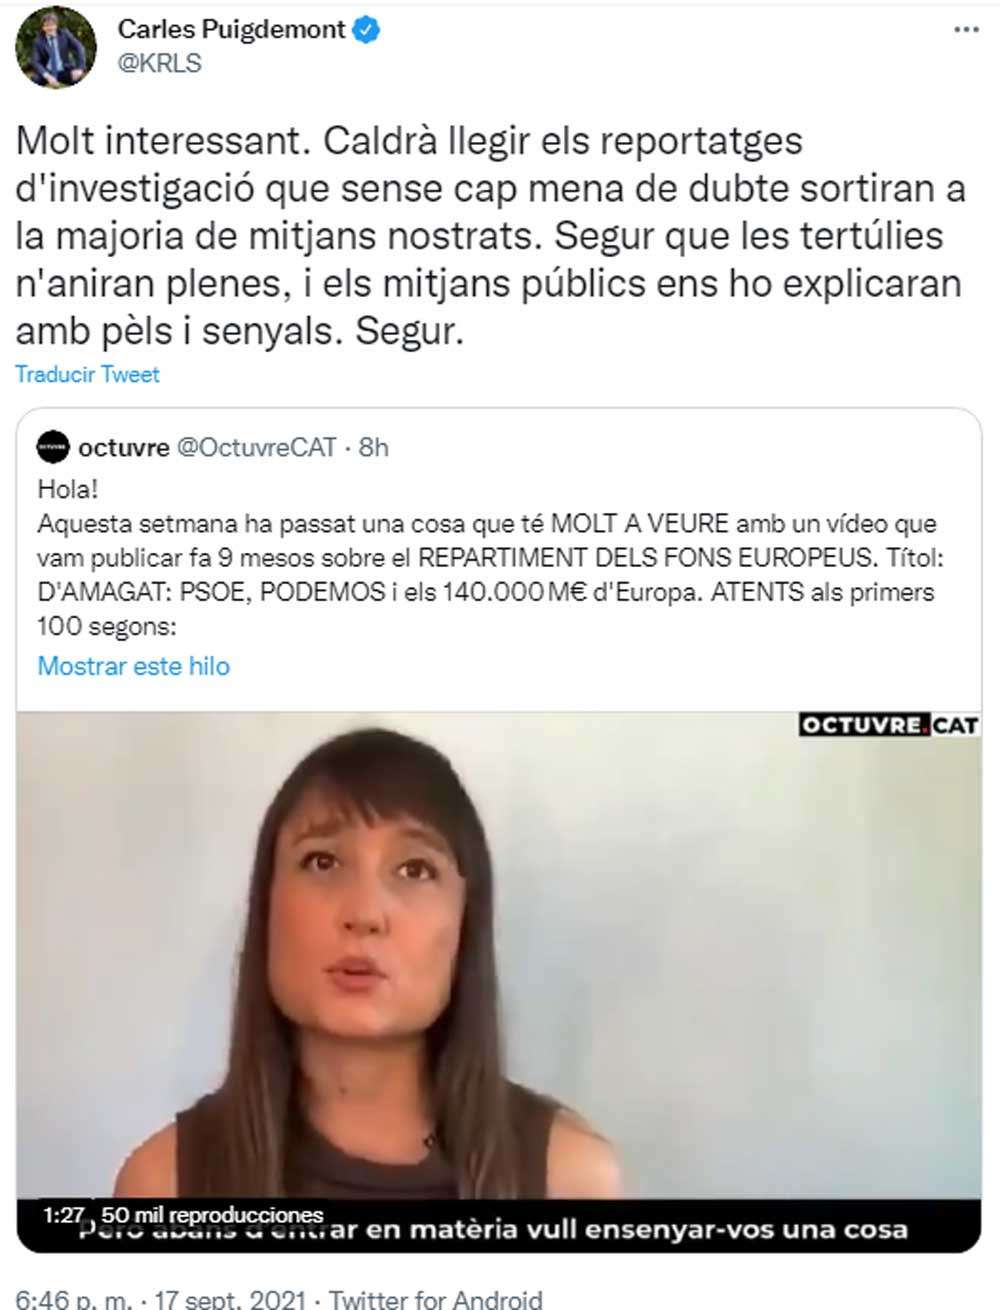Viewport: 1000px width, 1310px height.
Task: Click the 50 mil reproducciones view count
Action: [213, 1216]
